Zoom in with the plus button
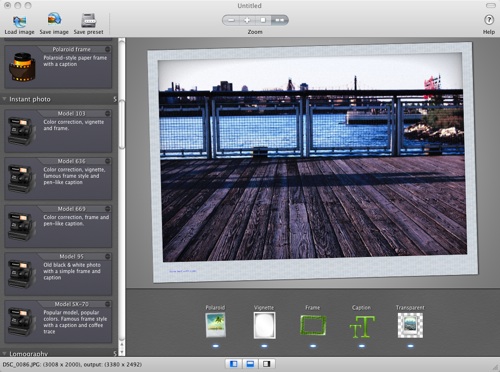The width and height of the screenshot is (500, 372). [247, 20]
